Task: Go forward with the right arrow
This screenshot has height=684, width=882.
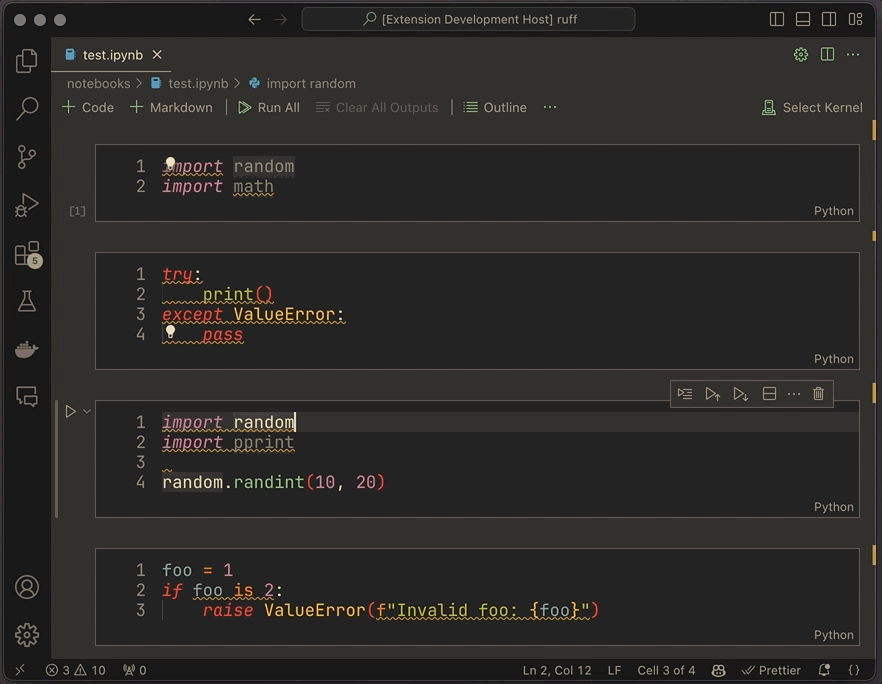Action: tap(281, 20)
